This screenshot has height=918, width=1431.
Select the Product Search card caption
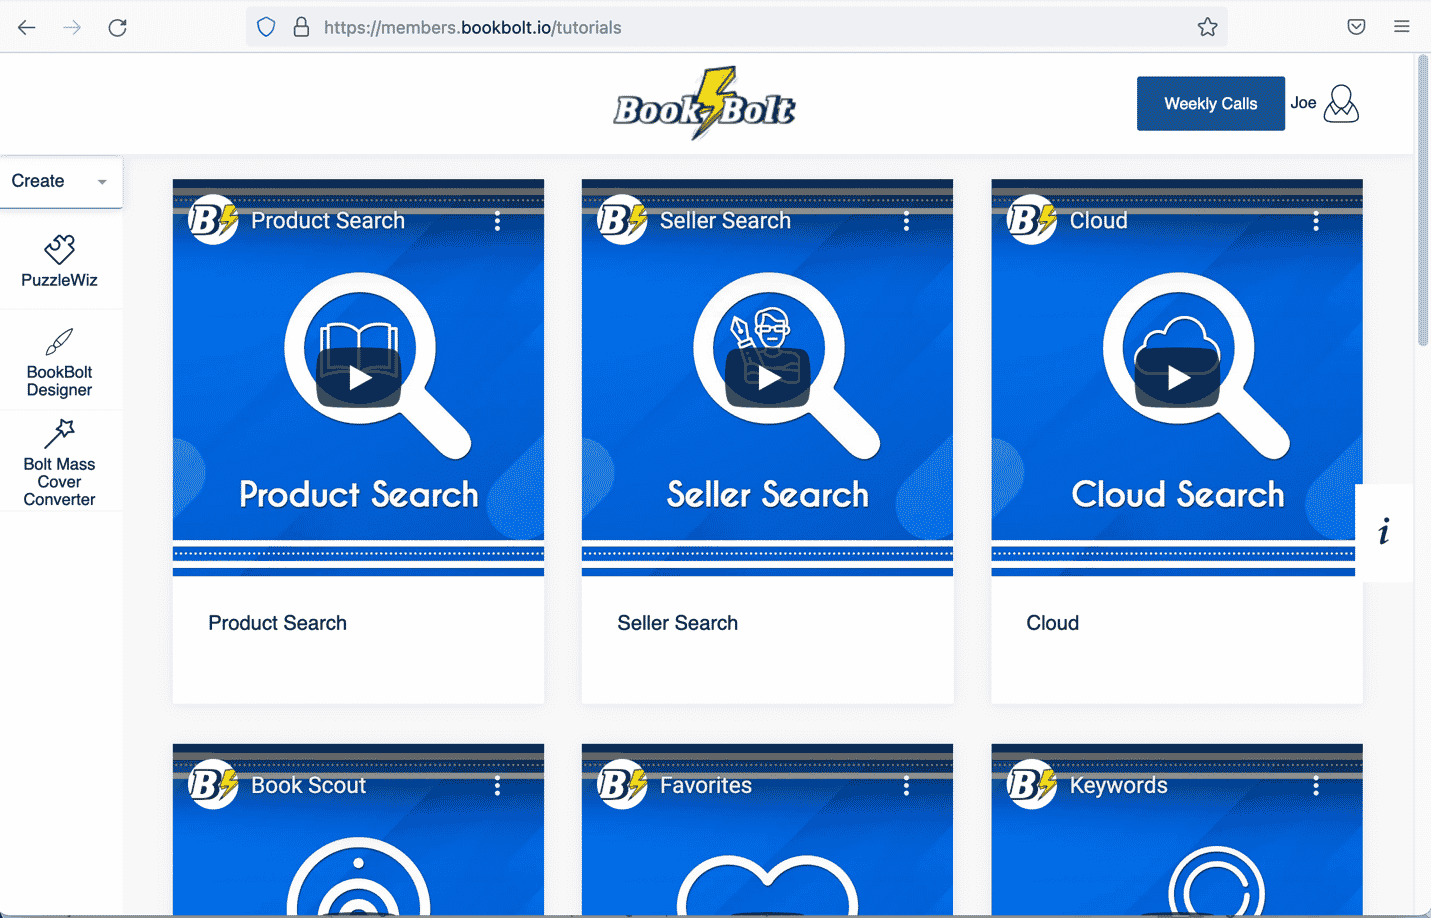(278, 623)
